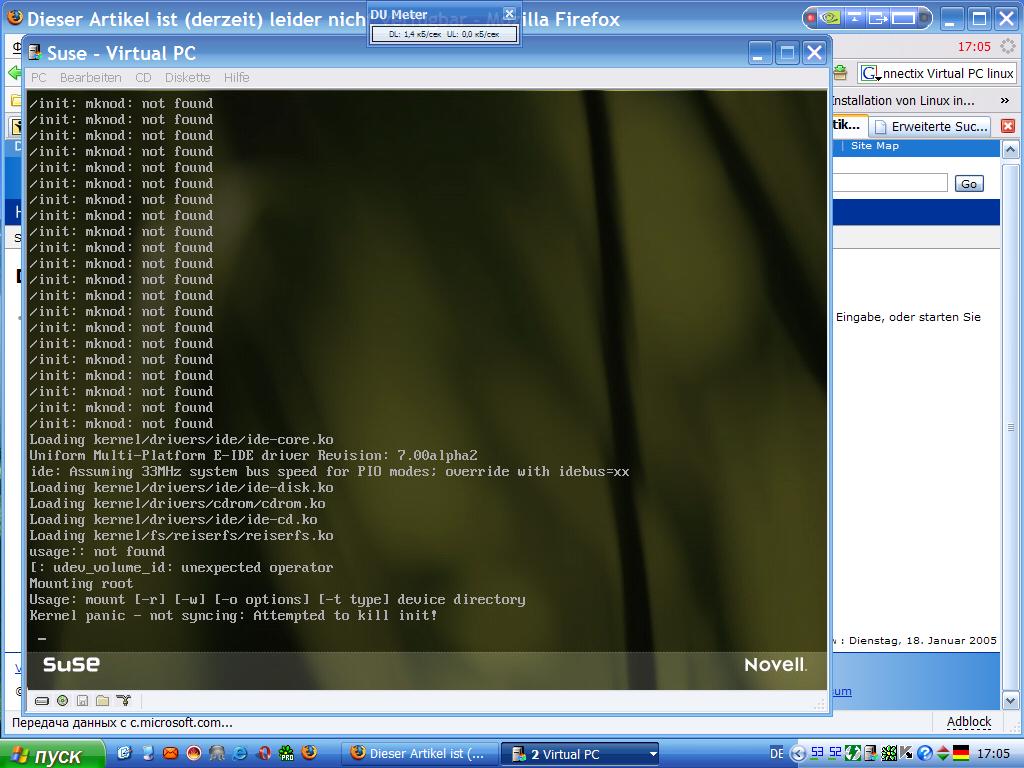Click the DE language indicator in the taskbar
Screen dimensions: 1024x768
pyautogui.click(x=776, y=754)
